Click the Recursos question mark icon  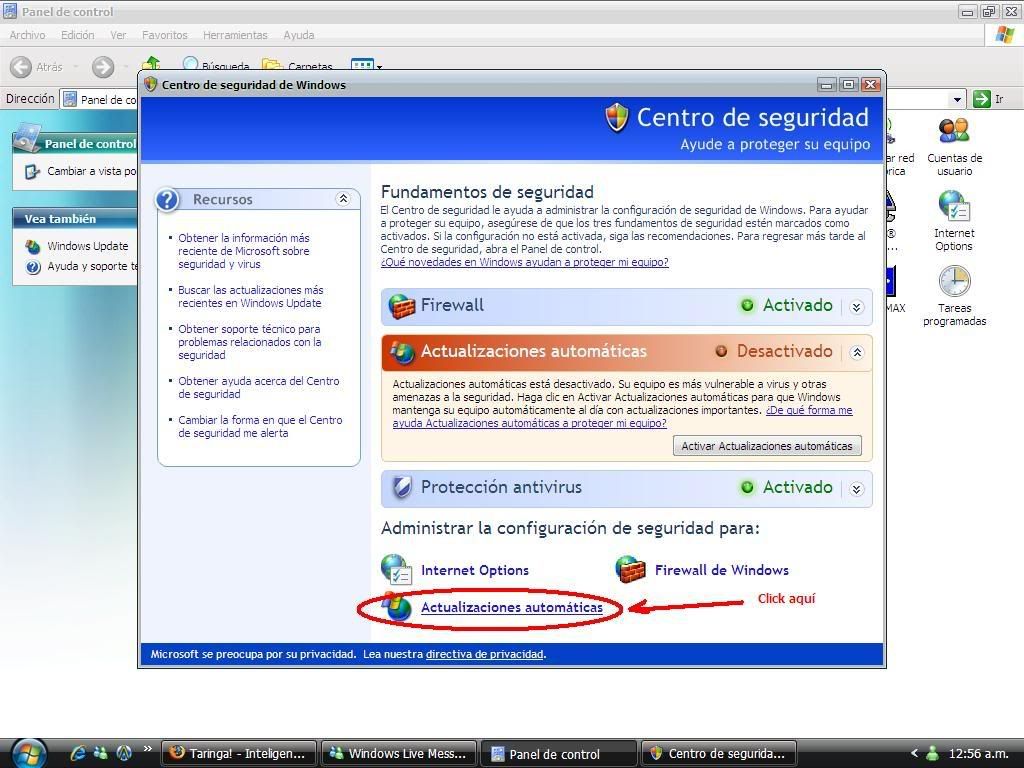click(167, 200)
